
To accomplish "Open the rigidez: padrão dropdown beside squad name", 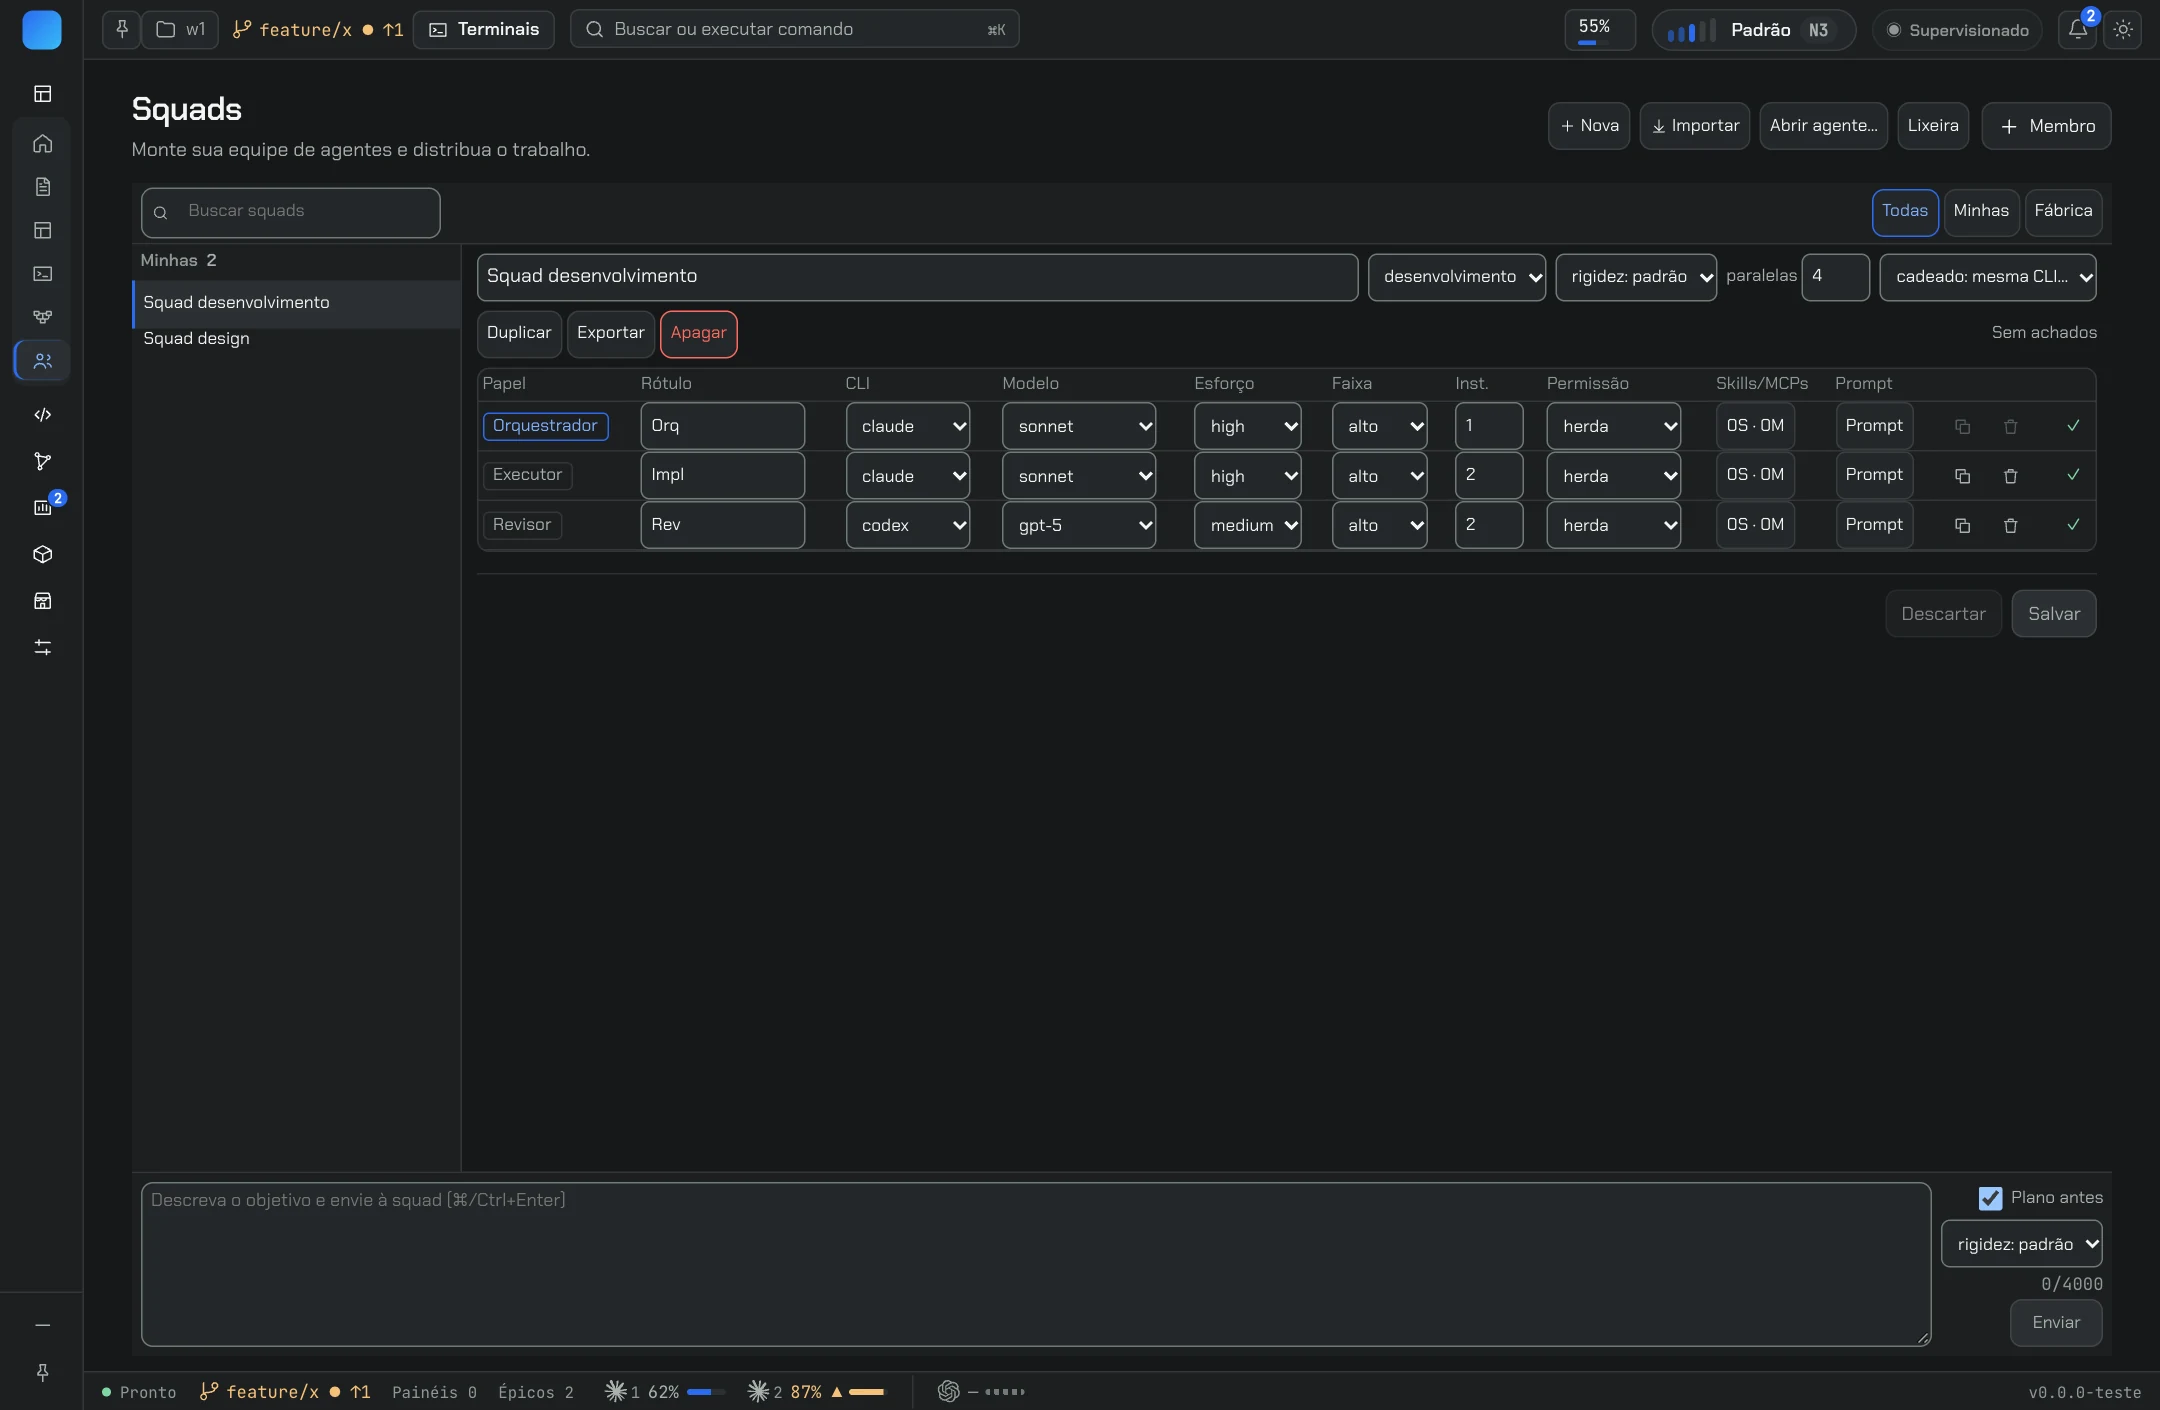I will click(x=1635, y=277).
